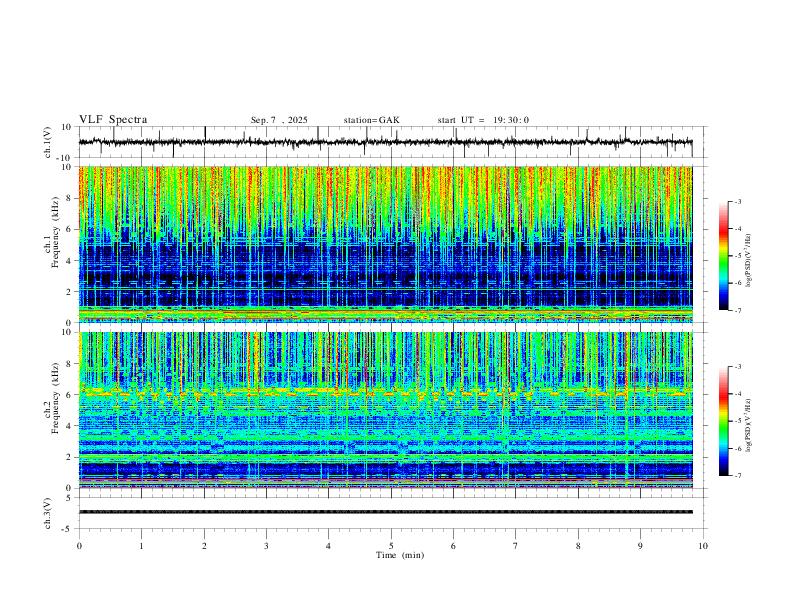Click the "ch.1(V)" waveform axis label

click(x=48, y=142)
